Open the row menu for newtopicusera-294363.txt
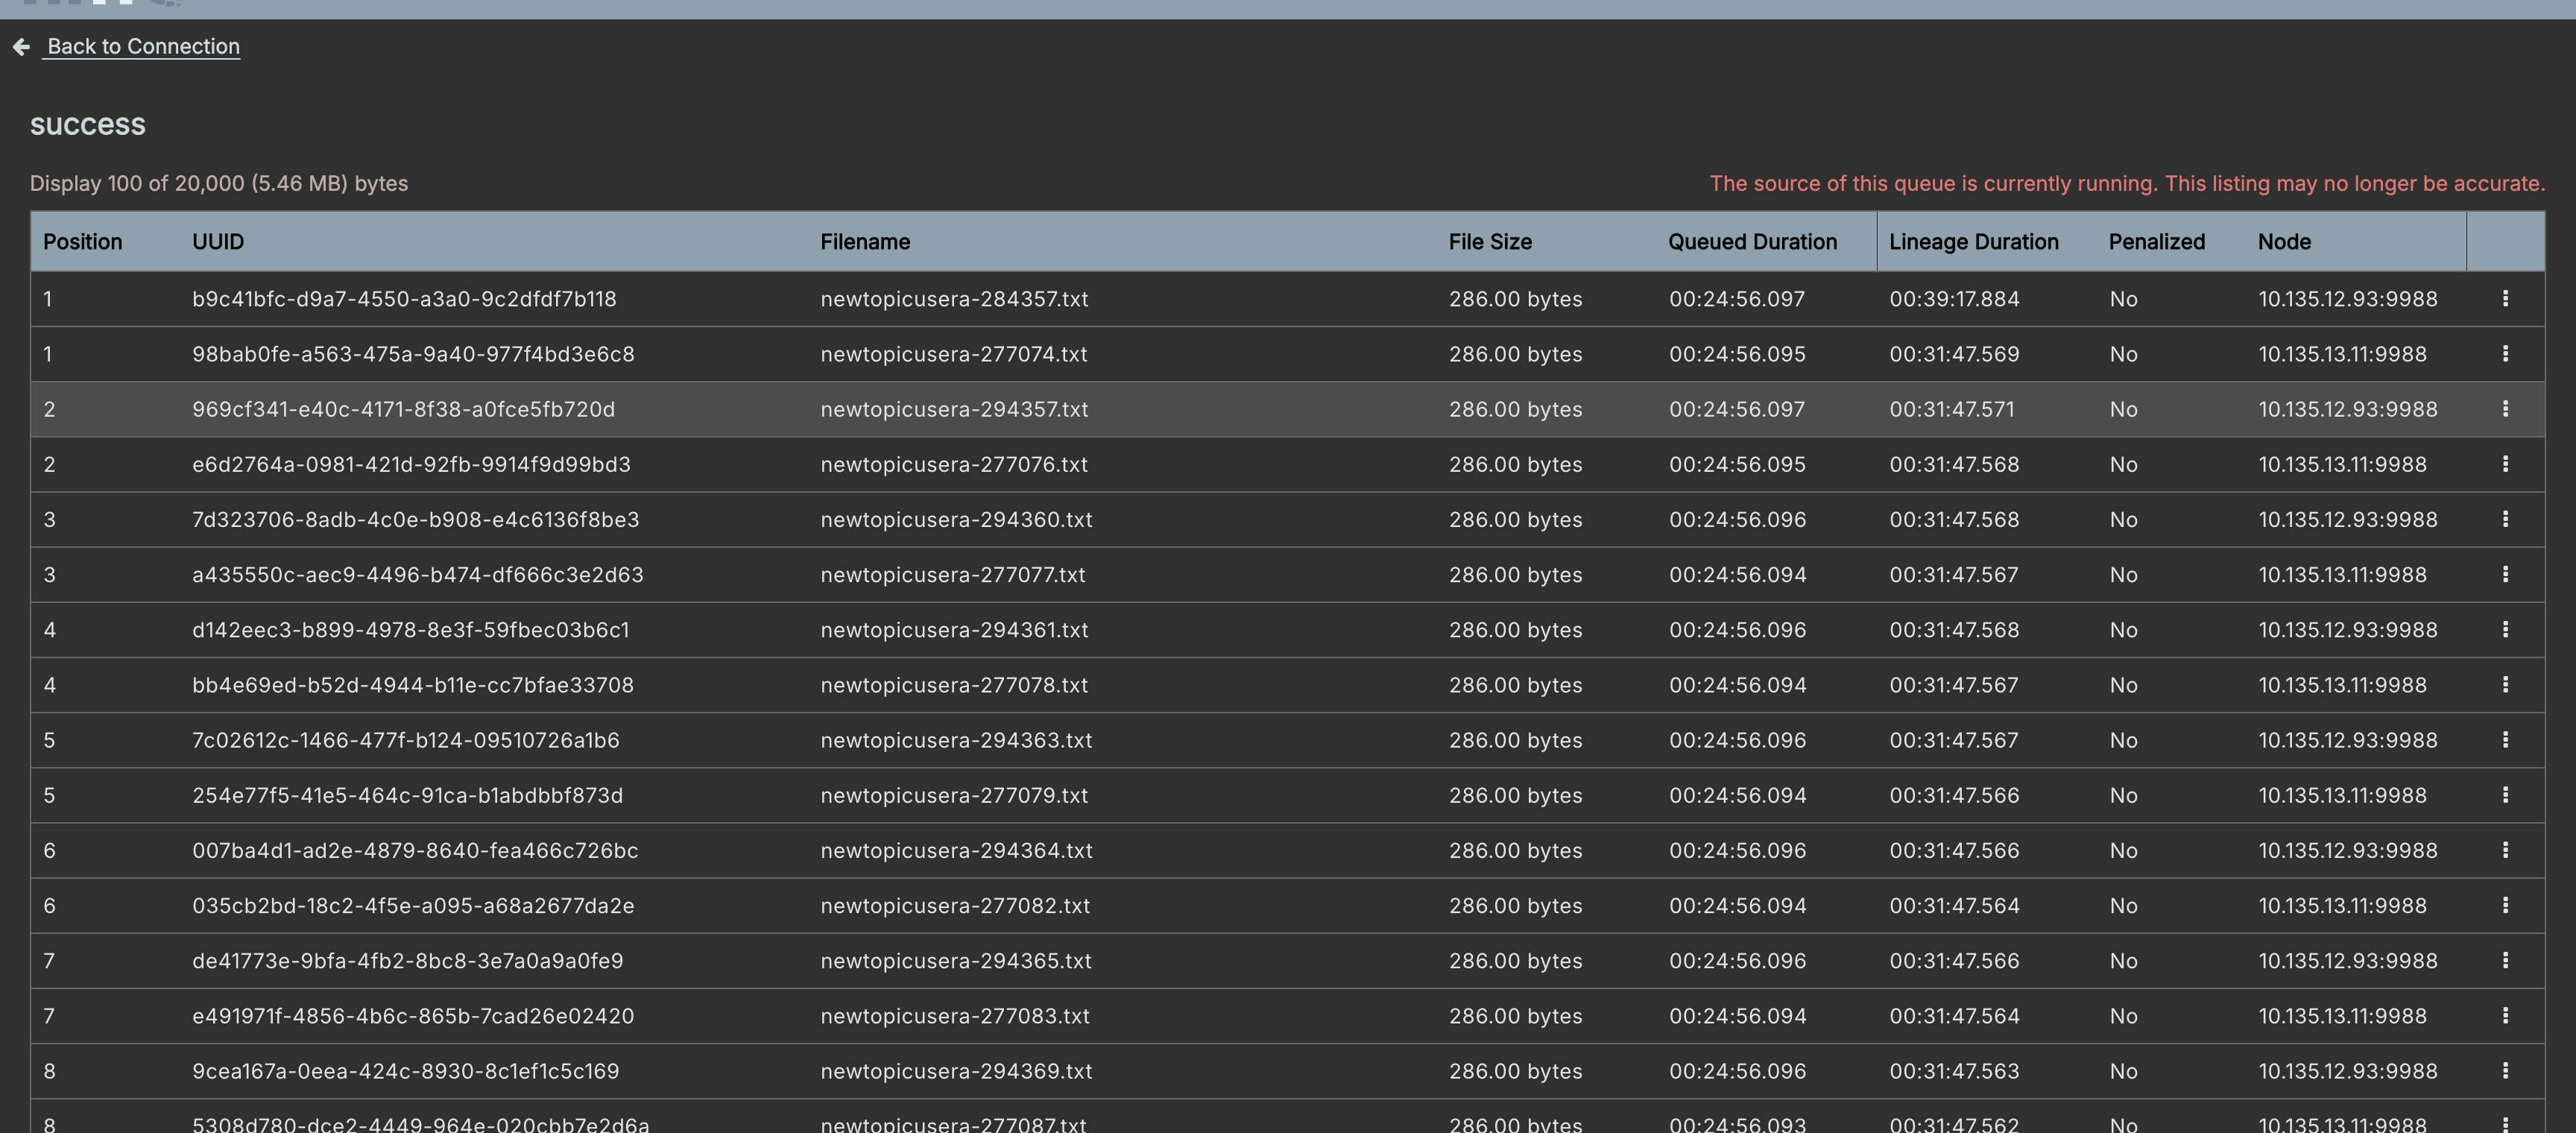The height and width of the screenshot is (1133, 2576). [x=2506, y=740]
